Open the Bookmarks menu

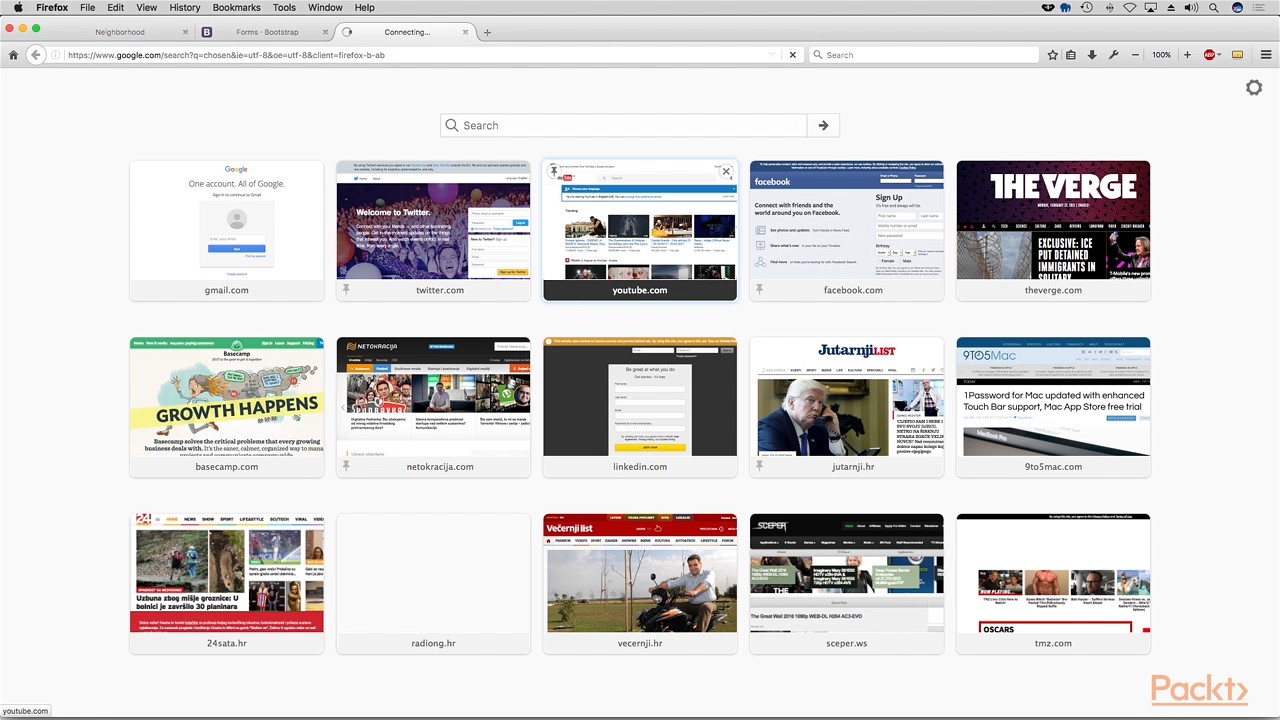236,7
